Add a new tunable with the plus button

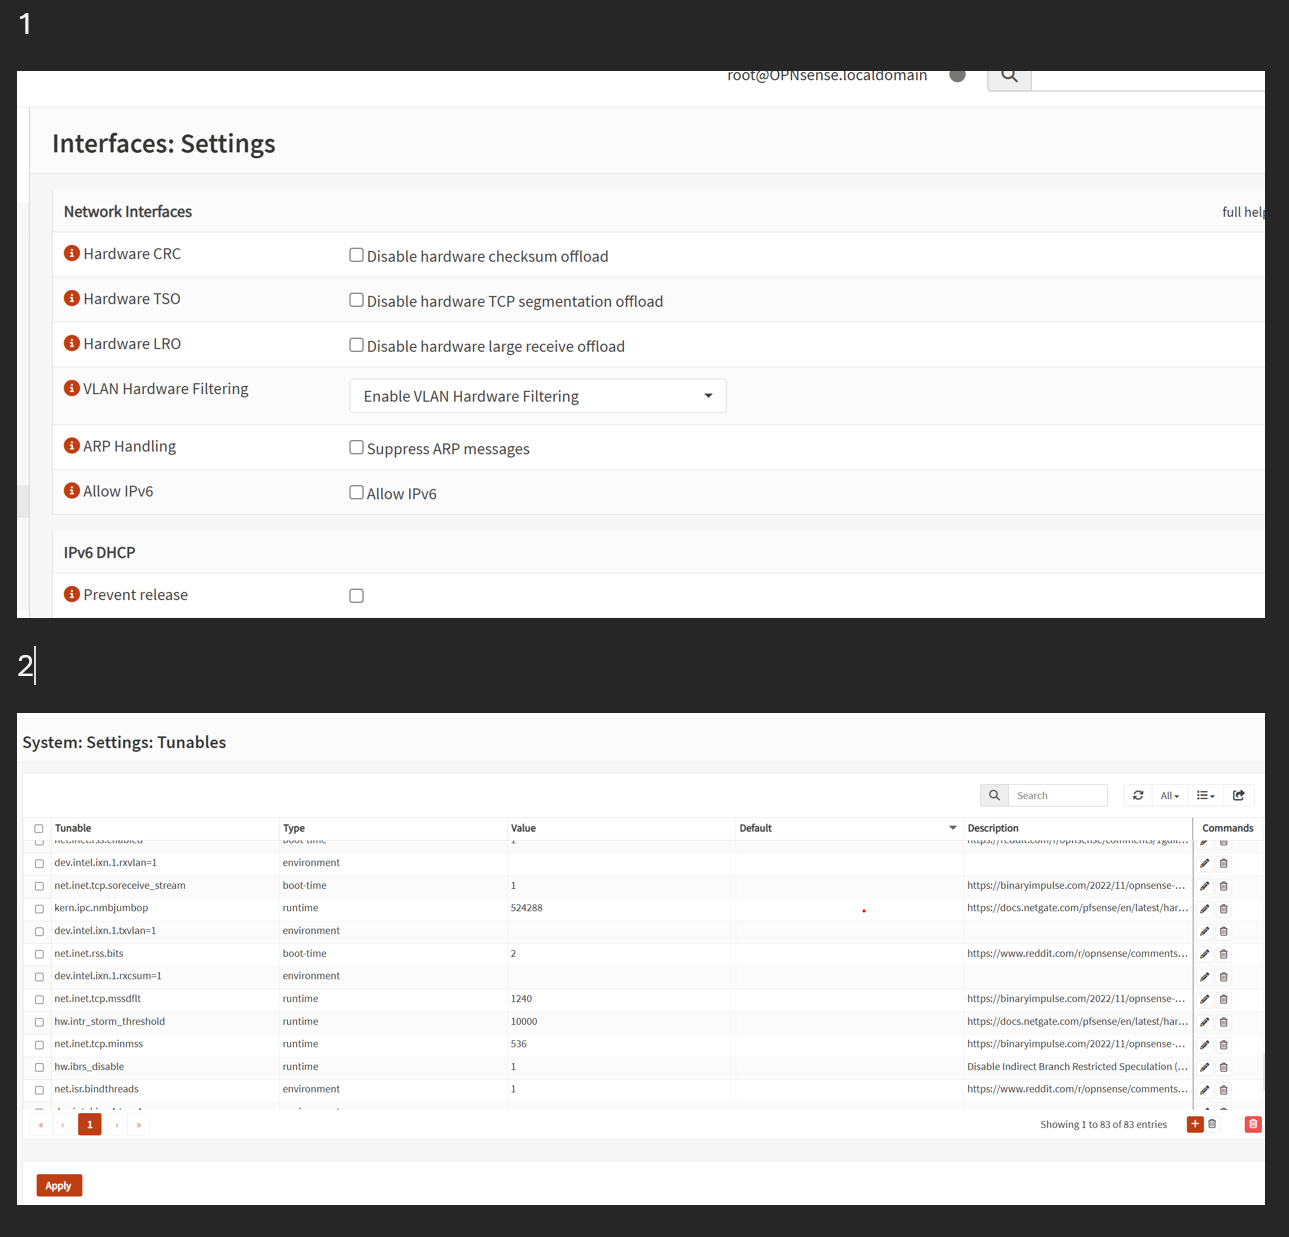(x=1195, y=1124)
